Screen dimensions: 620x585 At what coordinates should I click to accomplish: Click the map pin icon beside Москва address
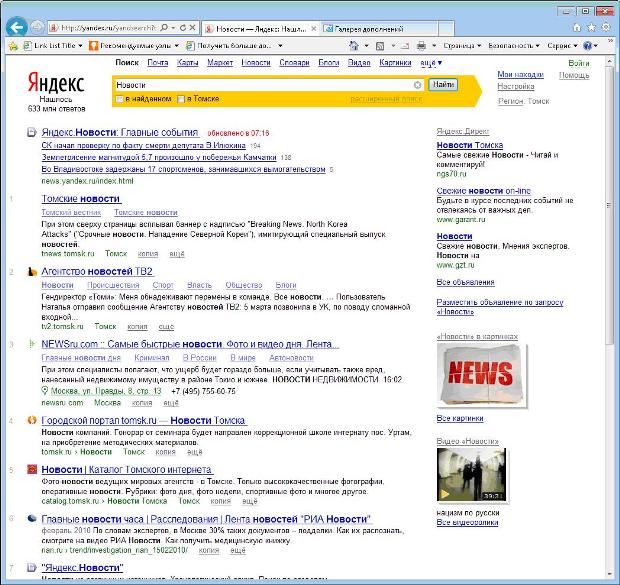click(45, 391)
